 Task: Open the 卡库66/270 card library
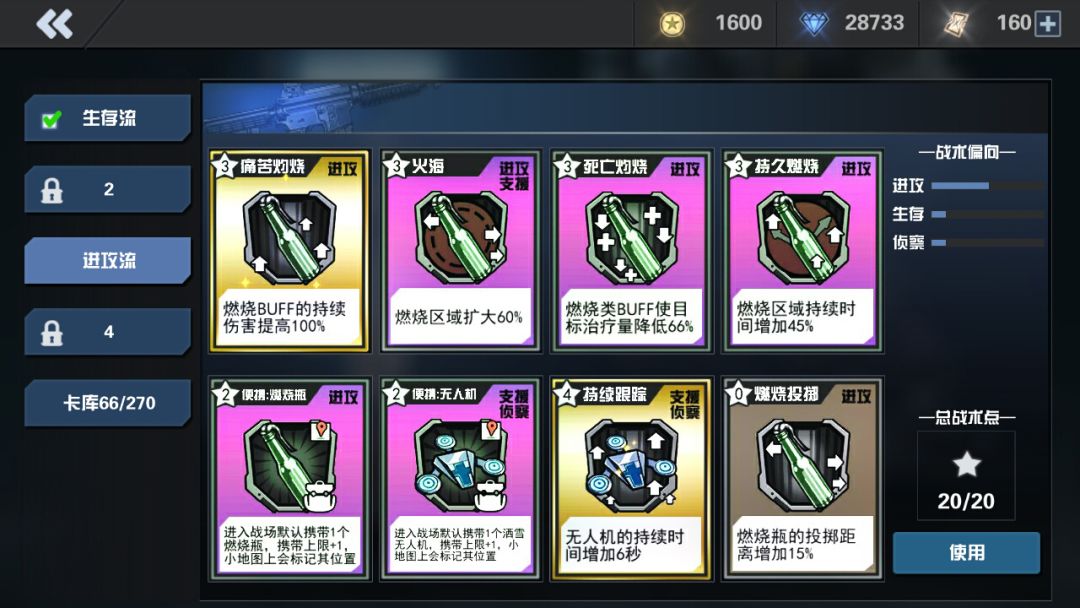pyautogui.click(x=107, y=403)
